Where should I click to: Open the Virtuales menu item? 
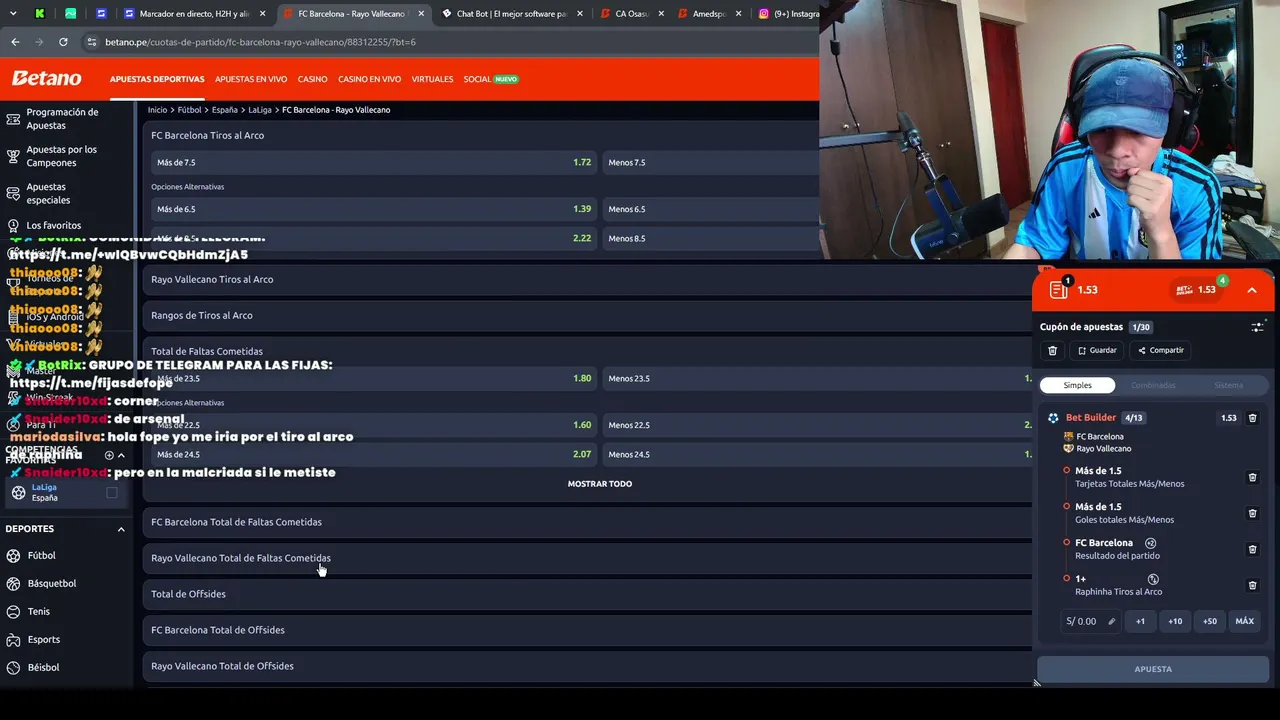pos(432,79)
